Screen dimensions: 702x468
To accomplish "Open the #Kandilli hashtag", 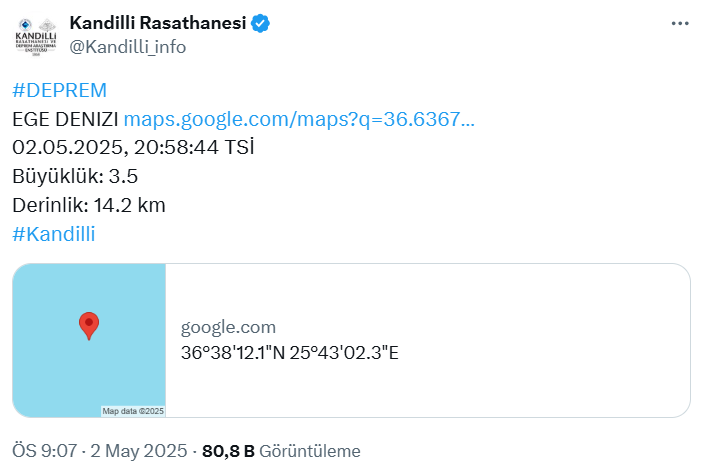I will pyautogui.click(x=54, y=234).
